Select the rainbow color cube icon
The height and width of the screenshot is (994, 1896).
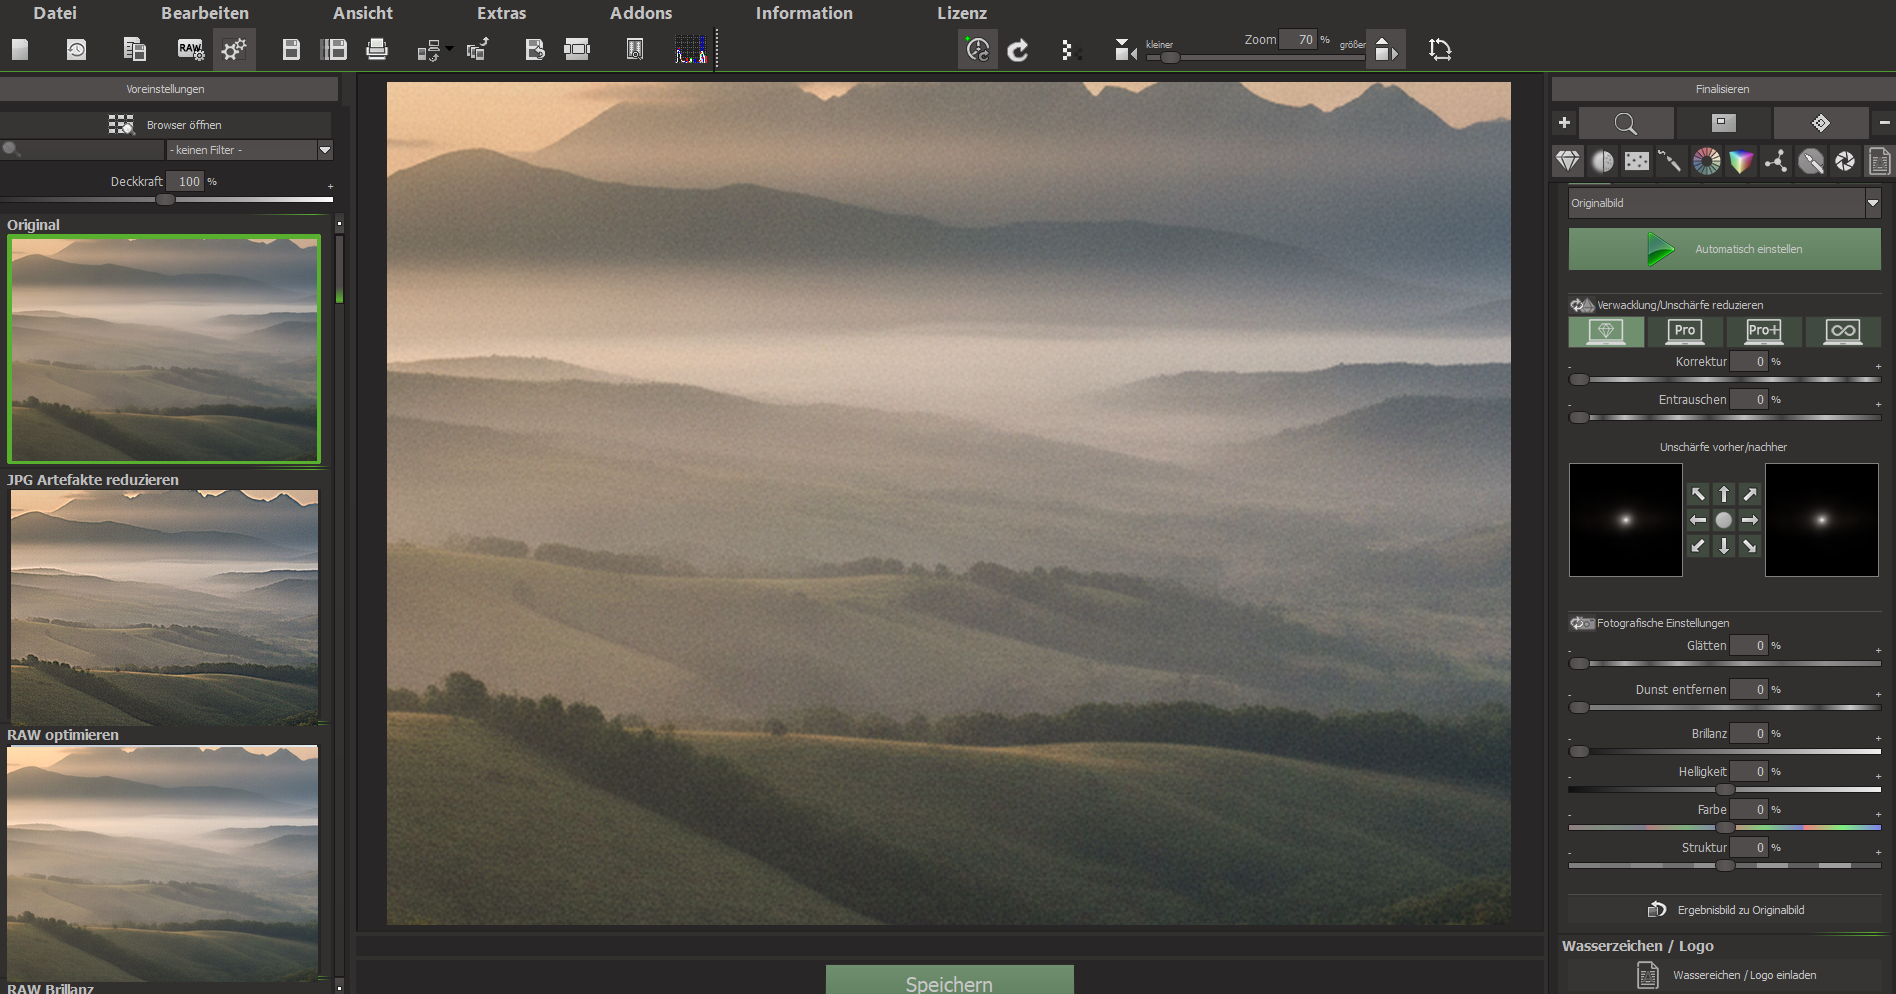(x=1741, y=161)
